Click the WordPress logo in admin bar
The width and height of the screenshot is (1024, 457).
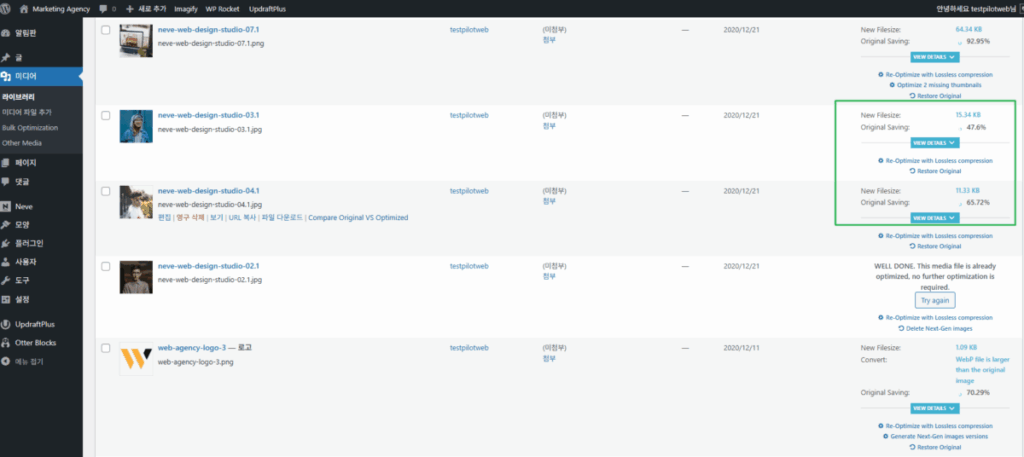pos(8,8)
